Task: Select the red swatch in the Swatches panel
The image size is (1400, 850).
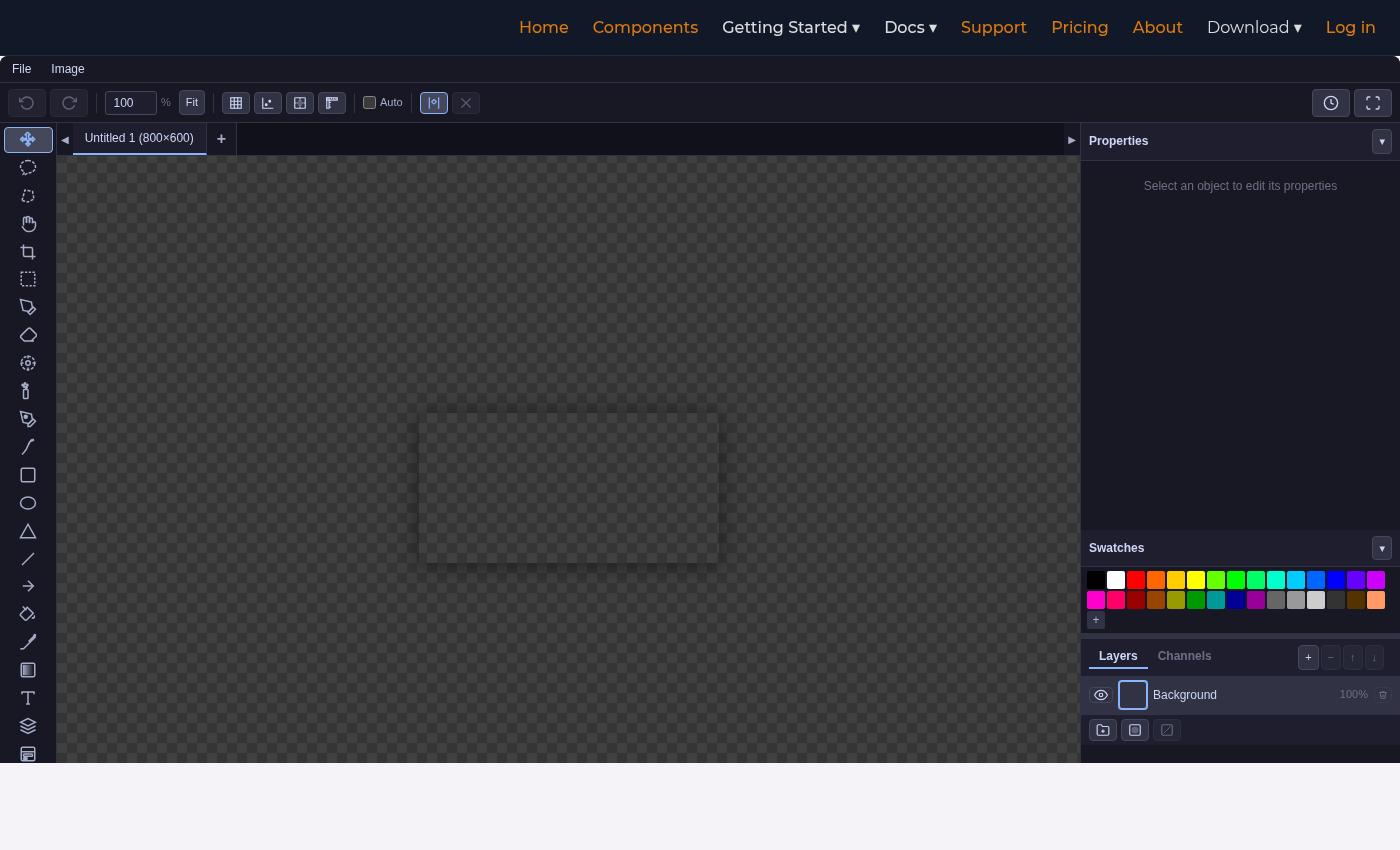Action: click(x=1135, y=579)
